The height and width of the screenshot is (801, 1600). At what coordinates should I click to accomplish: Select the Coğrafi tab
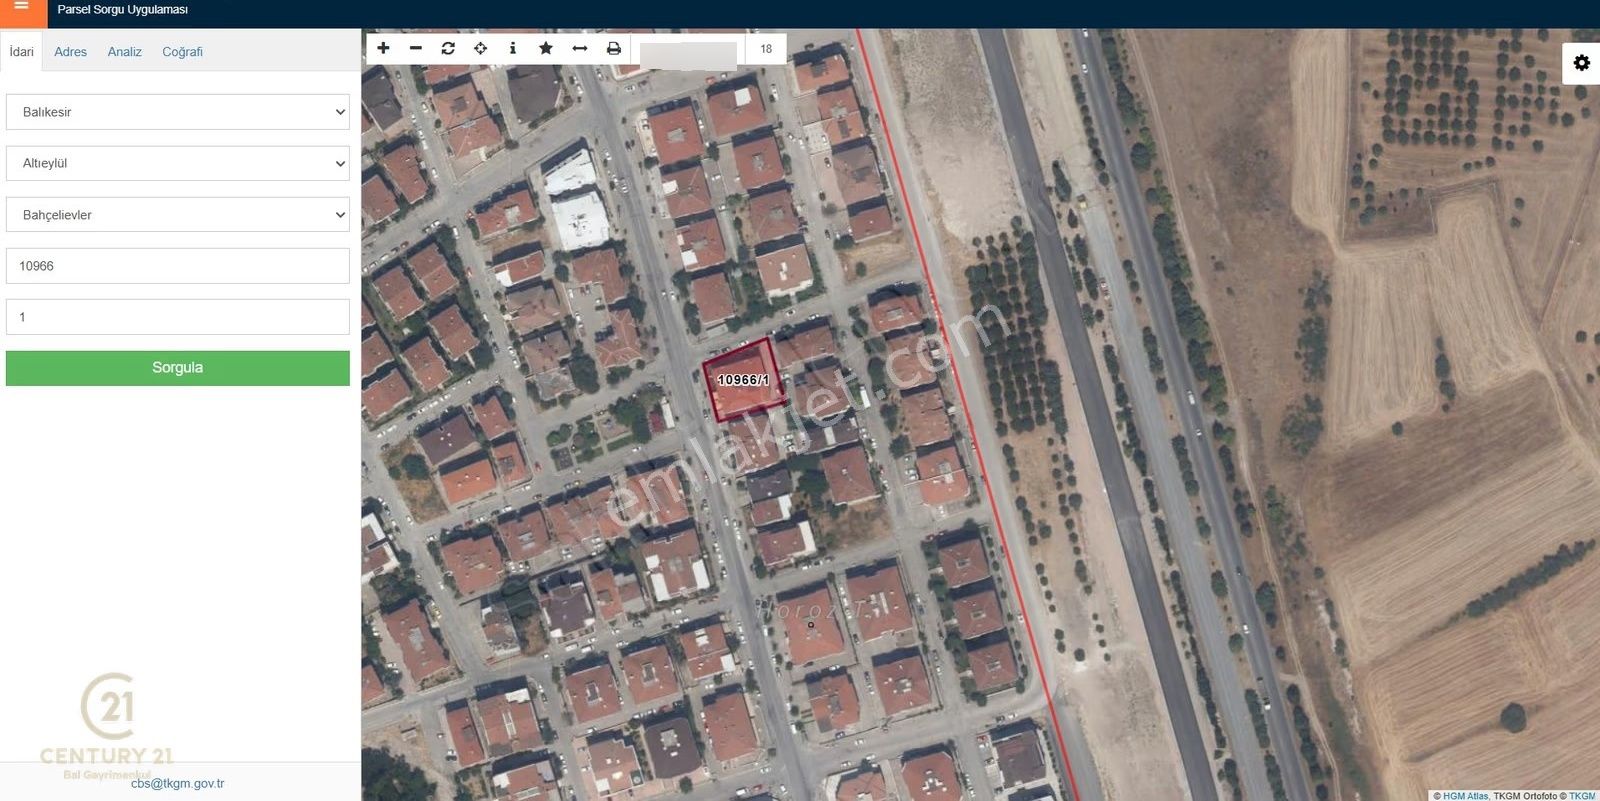pos(182,52)
